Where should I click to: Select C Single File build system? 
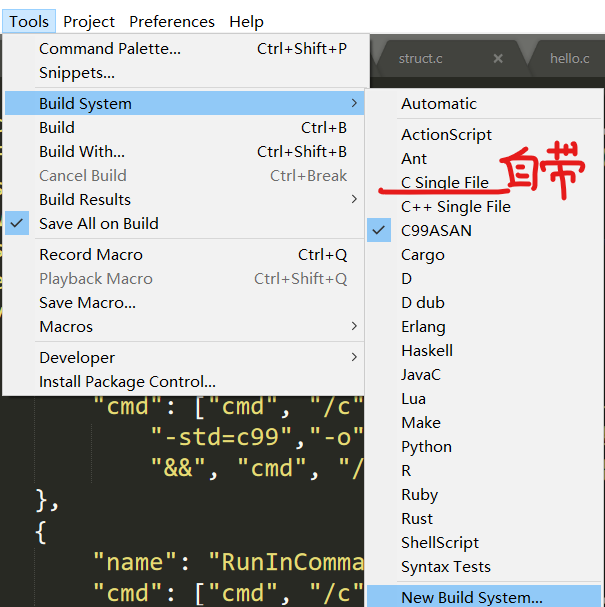[484, 183]
